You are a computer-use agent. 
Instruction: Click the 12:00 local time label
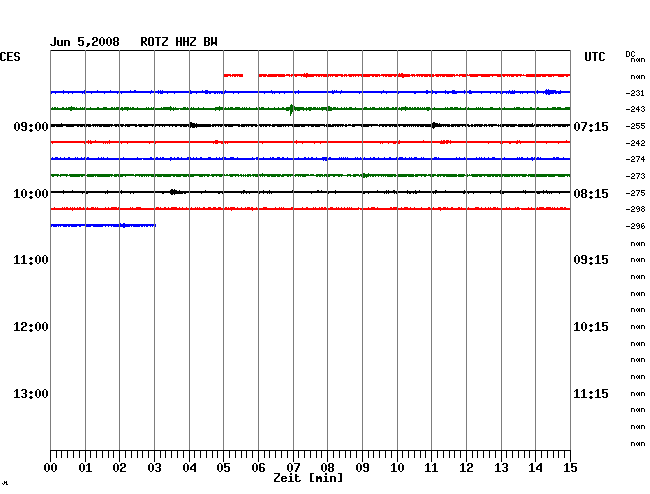[x=31, y=327]
